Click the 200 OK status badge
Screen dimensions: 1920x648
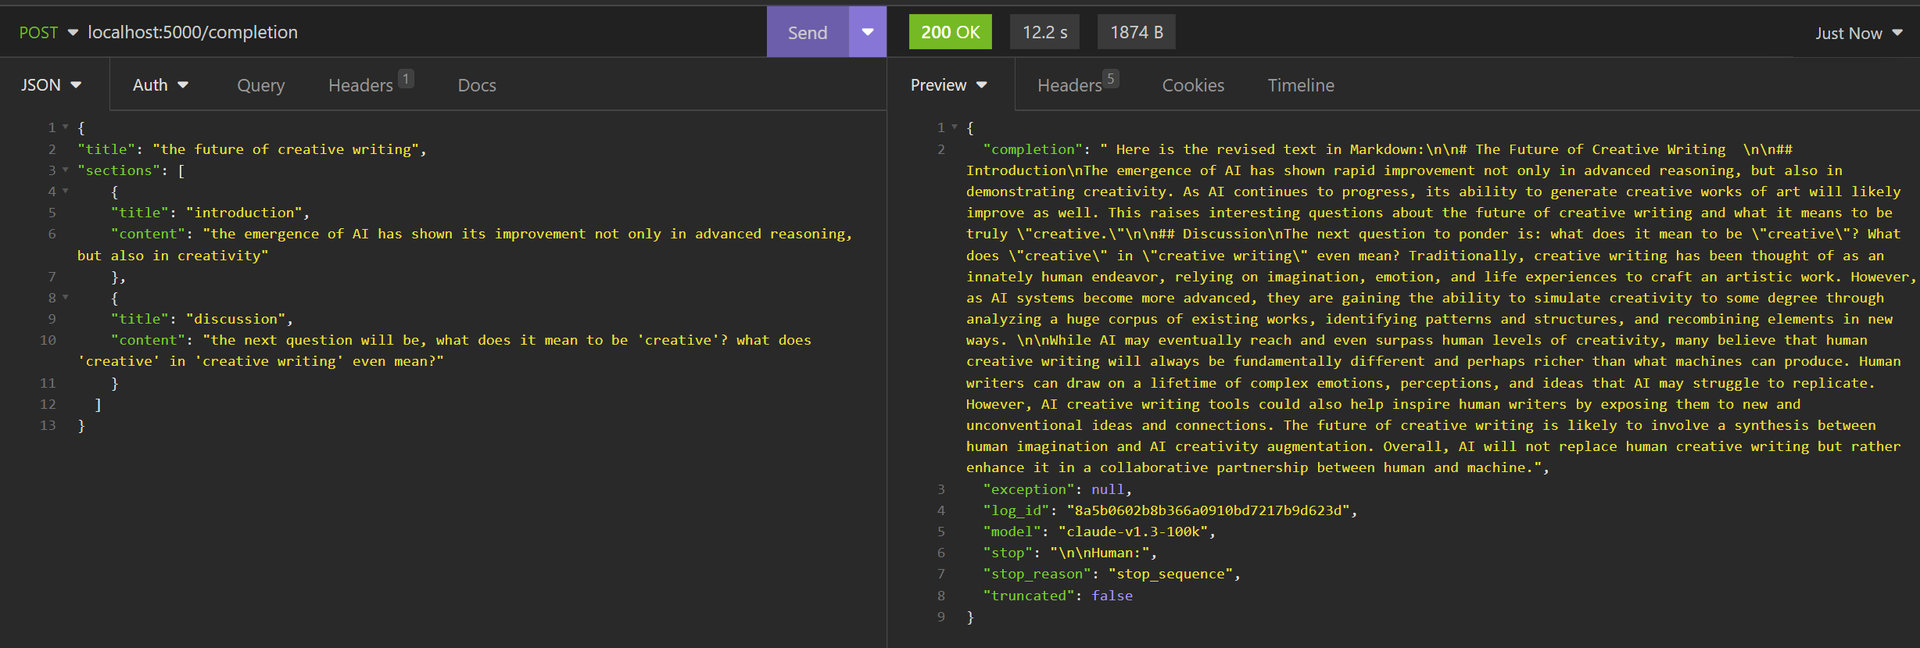coord(950,32)
